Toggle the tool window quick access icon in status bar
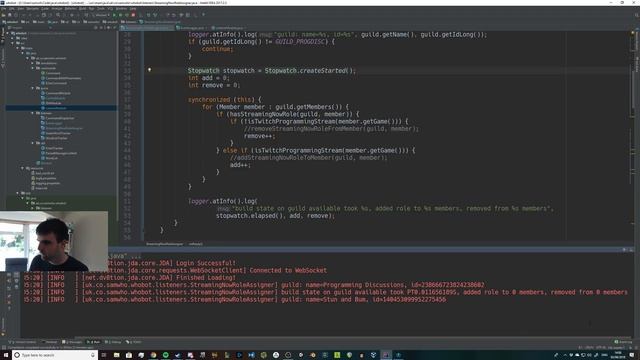Viewport: 640px width, 360px height. coord(3,347)
